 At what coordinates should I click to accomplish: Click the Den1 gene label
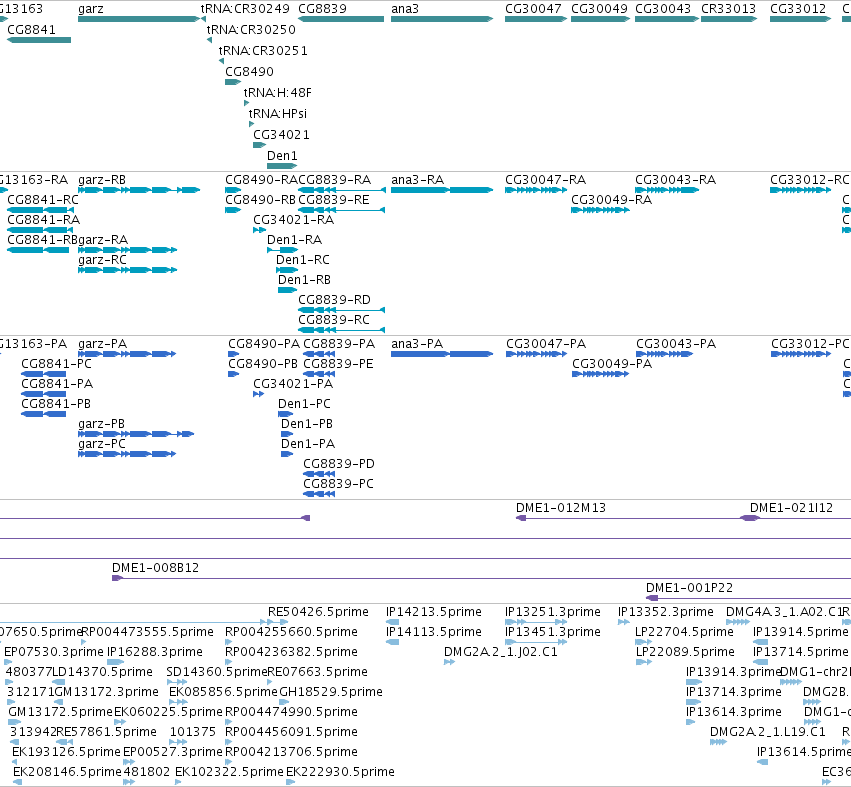[282, 156]
